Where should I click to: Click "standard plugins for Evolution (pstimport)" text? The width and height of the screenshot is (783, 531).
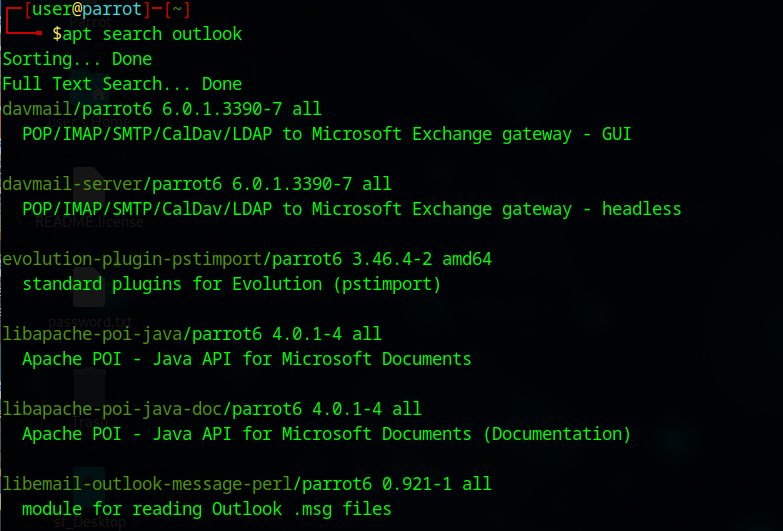[x=231, y=284]
